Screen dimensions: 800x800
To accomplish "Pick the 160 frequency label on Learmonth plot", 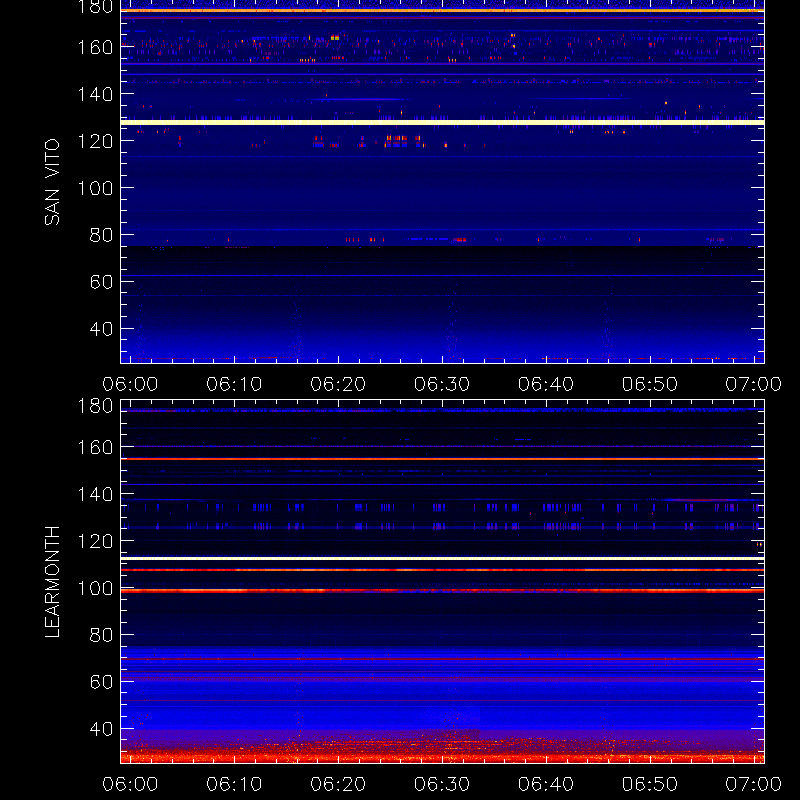I will pyautogui.click(x=95, y=447).
